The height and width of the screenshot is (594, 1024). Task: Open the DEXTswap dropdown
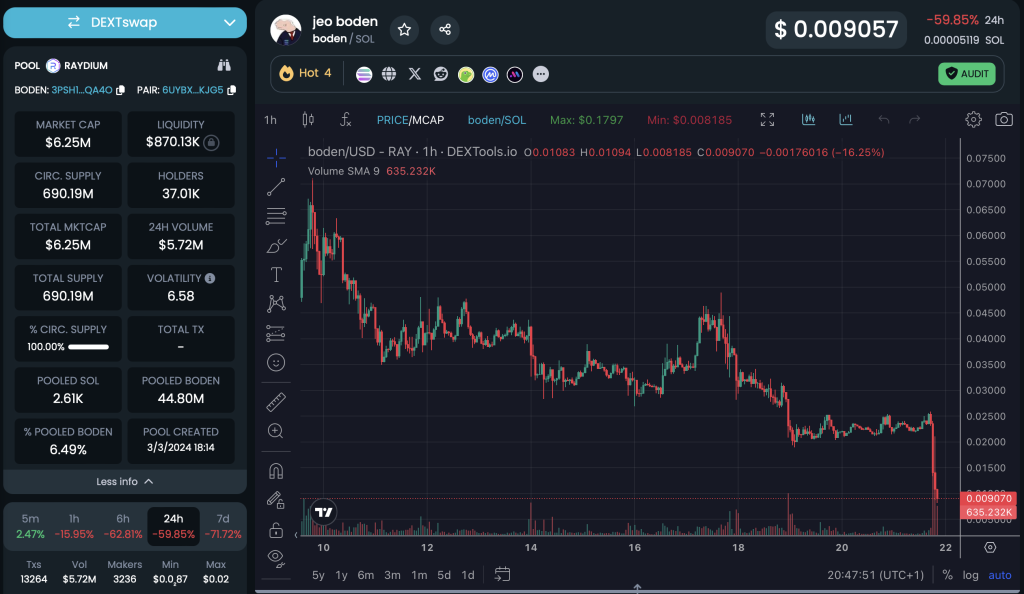124,22
